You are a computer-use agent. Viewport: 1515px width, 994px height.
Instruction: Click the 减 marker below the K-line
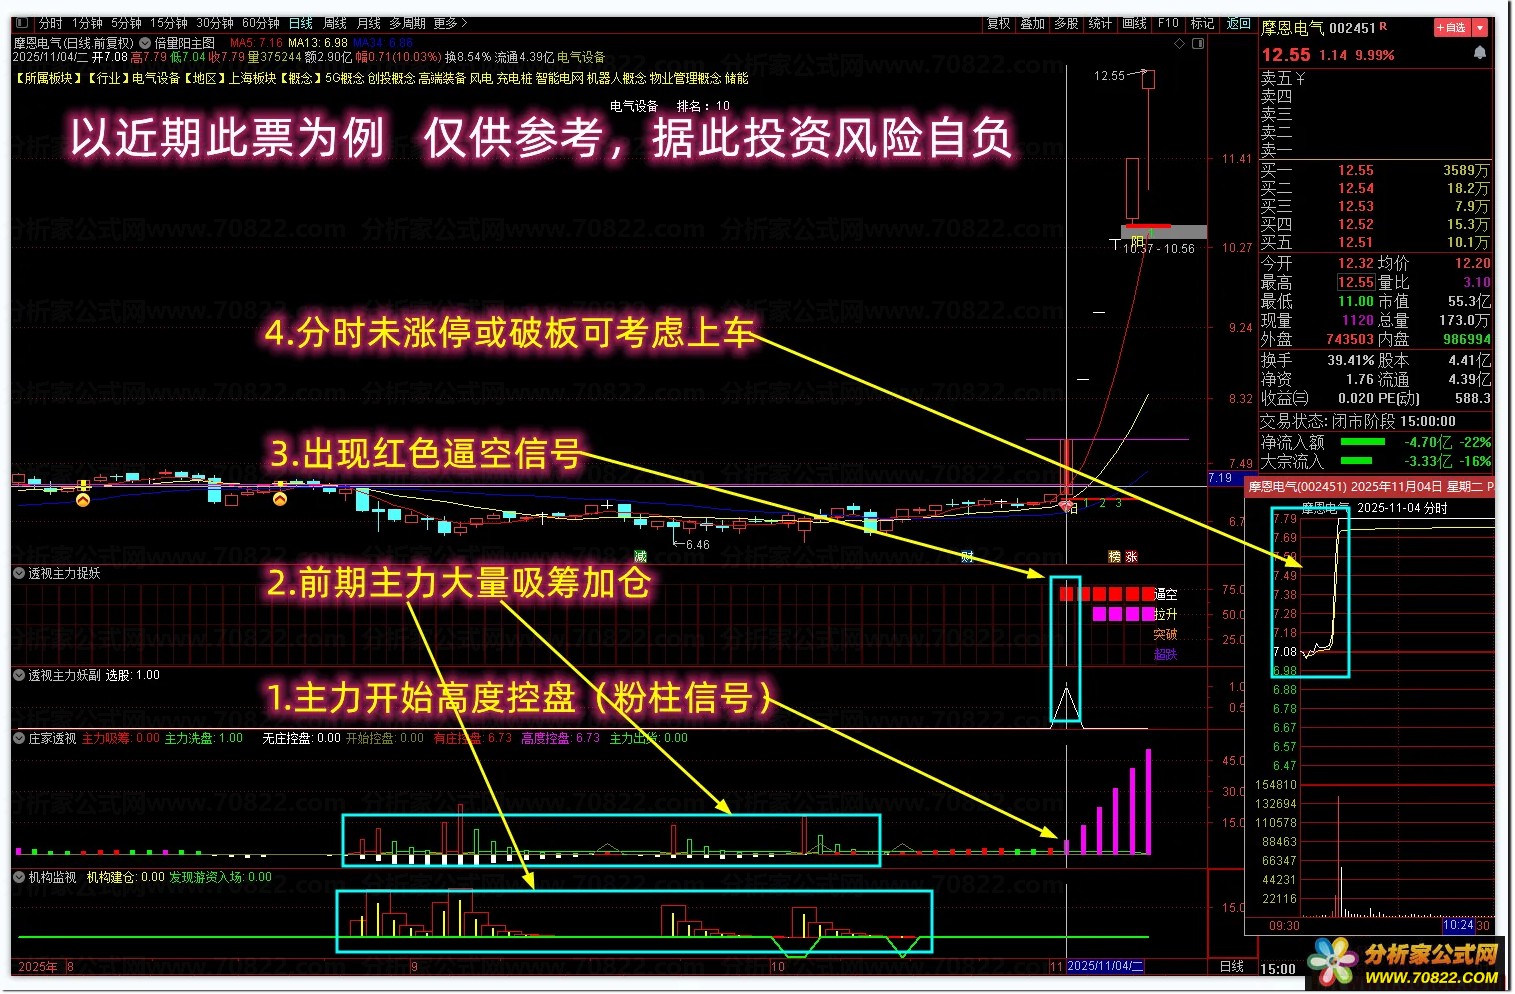(640, 557)
